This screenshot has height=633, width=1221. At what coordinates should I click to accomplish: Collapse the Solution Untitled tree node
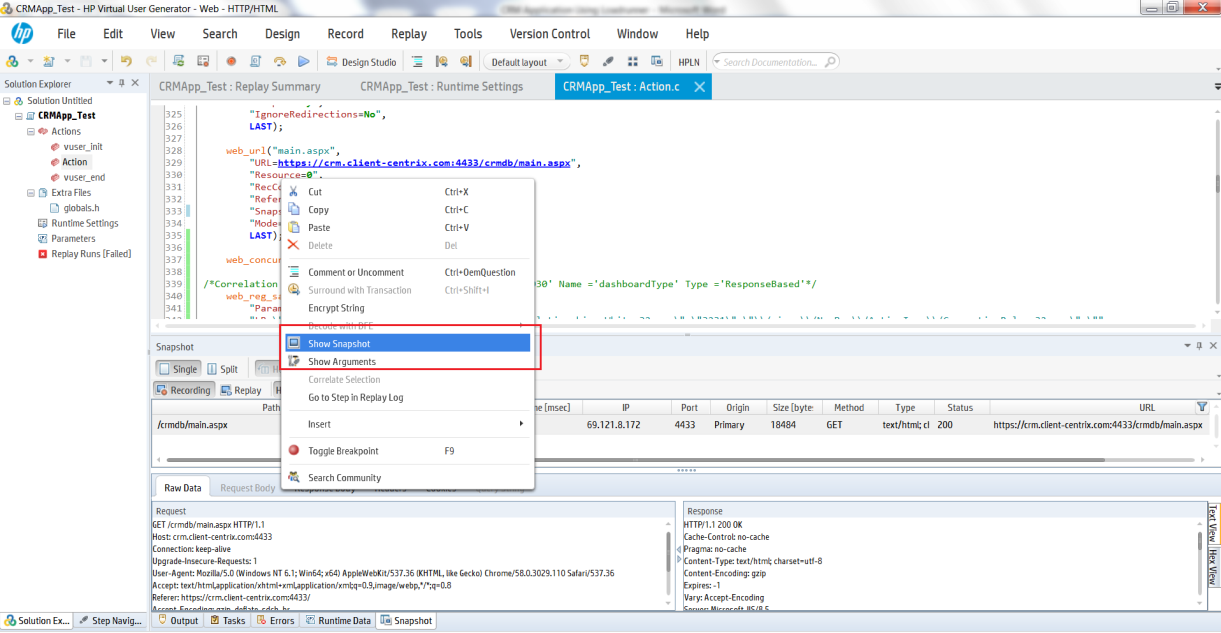click(x=7, y=101)
